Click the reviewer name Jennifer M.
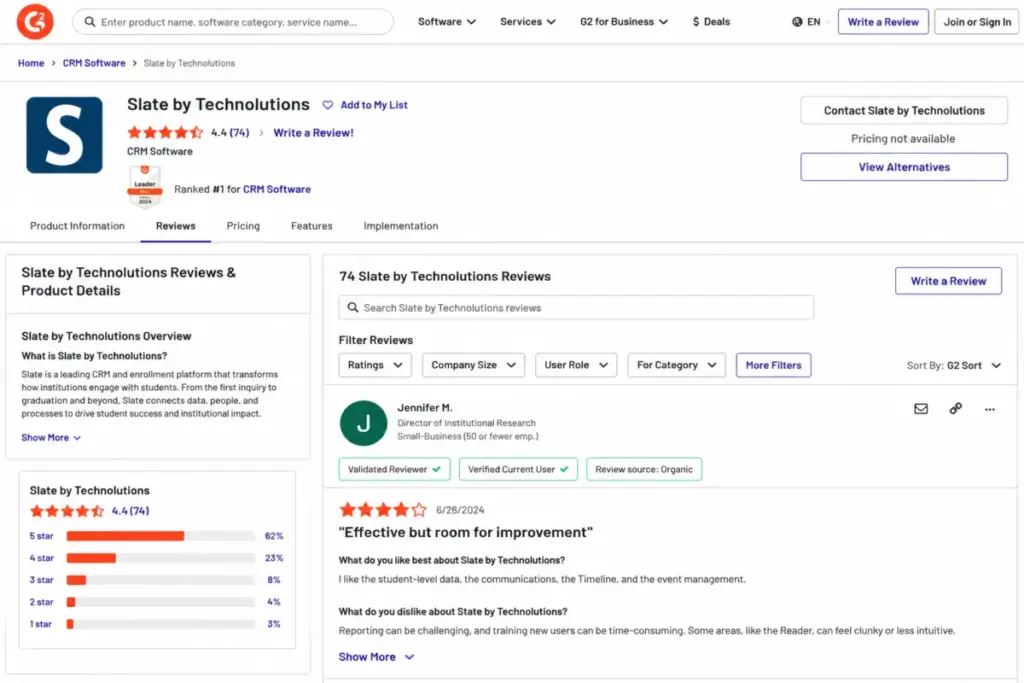 click(424, 407)
